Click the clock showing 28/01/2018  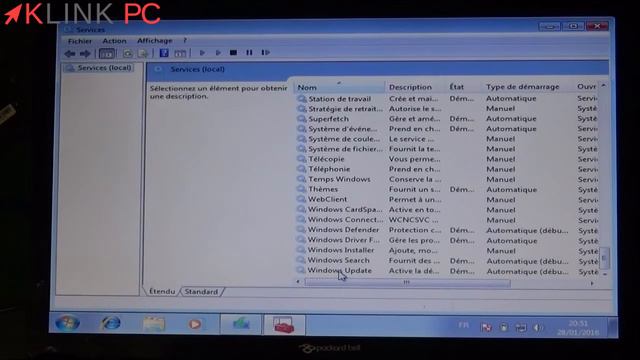pos(578,328)
